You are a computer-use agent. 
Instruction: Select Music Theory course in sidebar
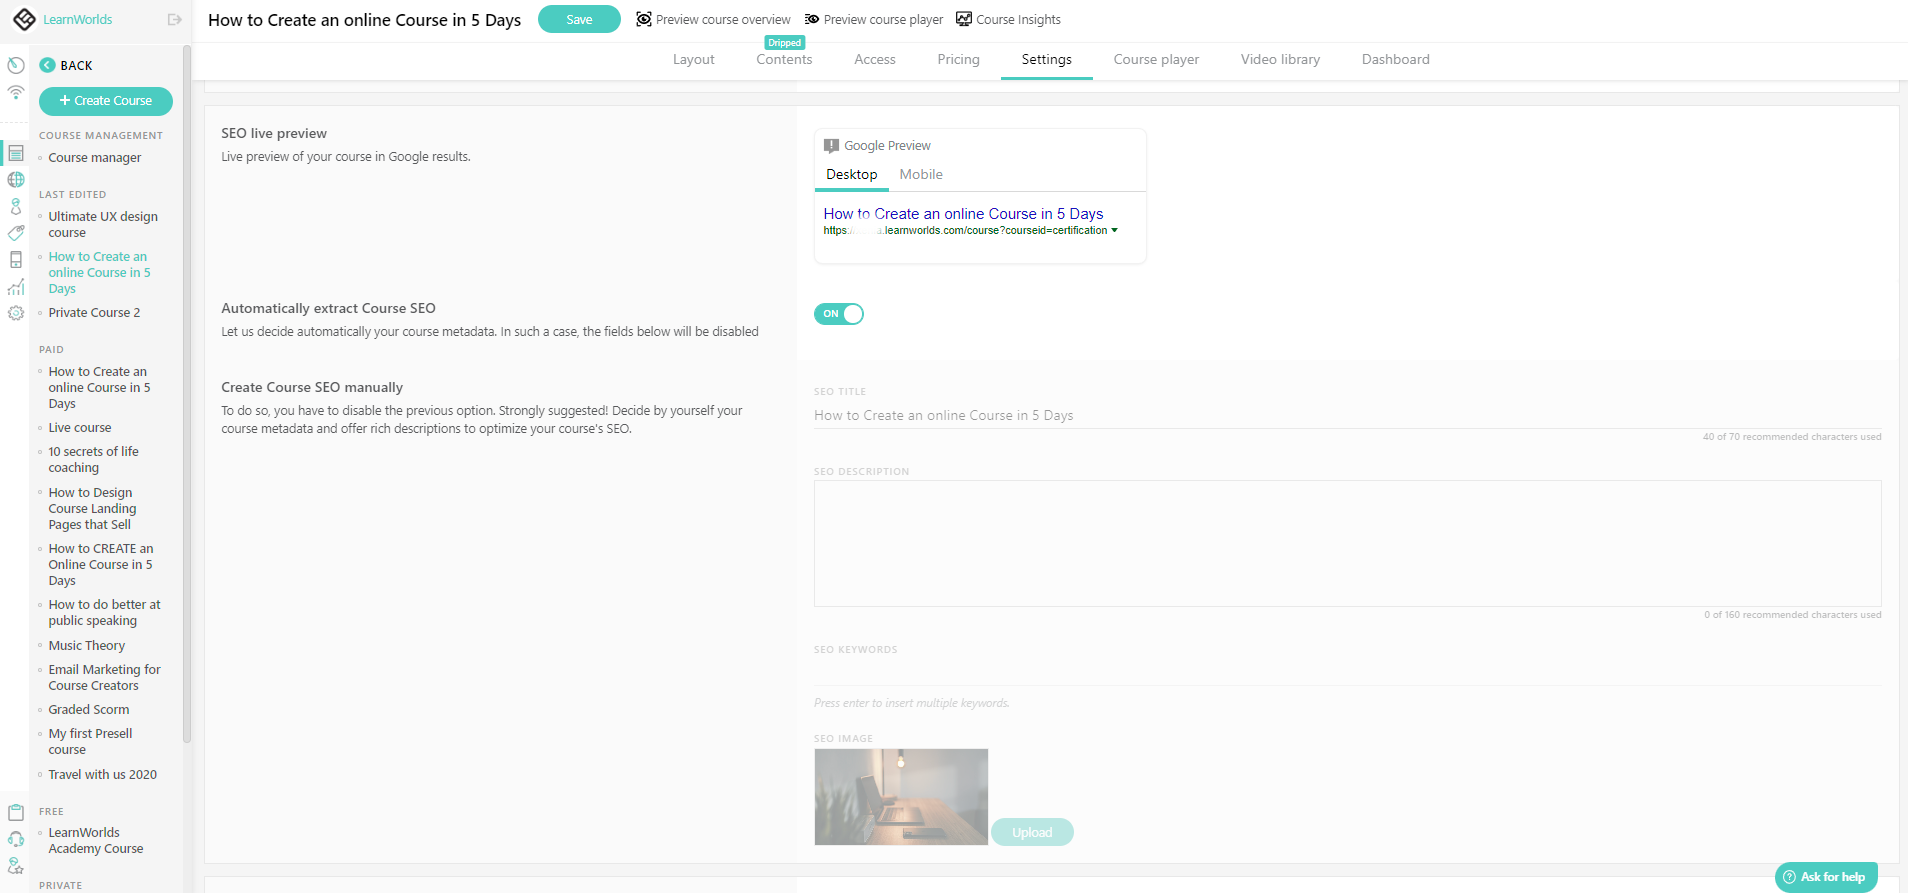coord(87,646)
